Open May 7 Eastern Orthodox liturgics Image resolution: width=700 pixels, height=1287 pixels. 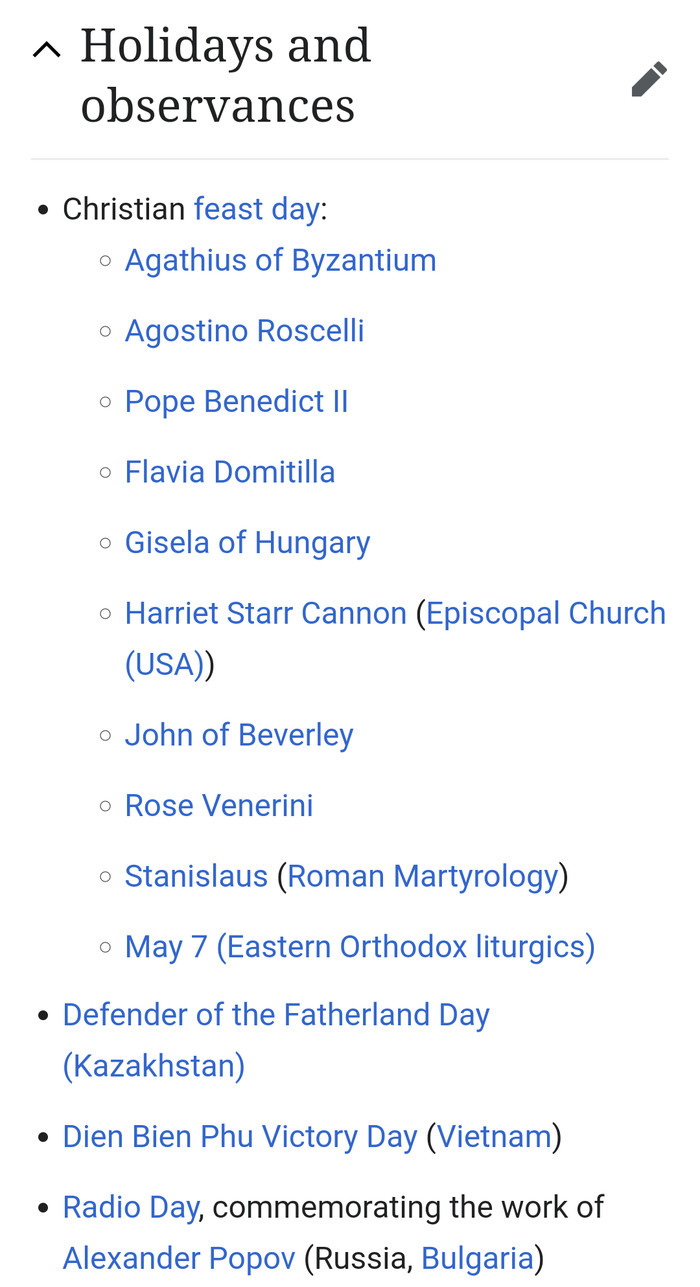(x=359, y=946)
